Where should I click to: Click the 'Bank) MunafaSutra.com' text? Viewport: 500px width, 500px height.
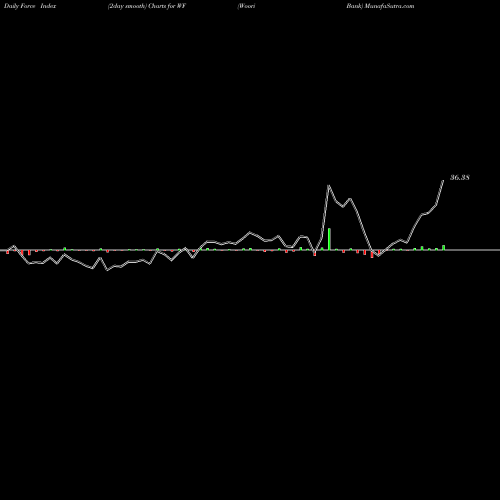point(380,6)
